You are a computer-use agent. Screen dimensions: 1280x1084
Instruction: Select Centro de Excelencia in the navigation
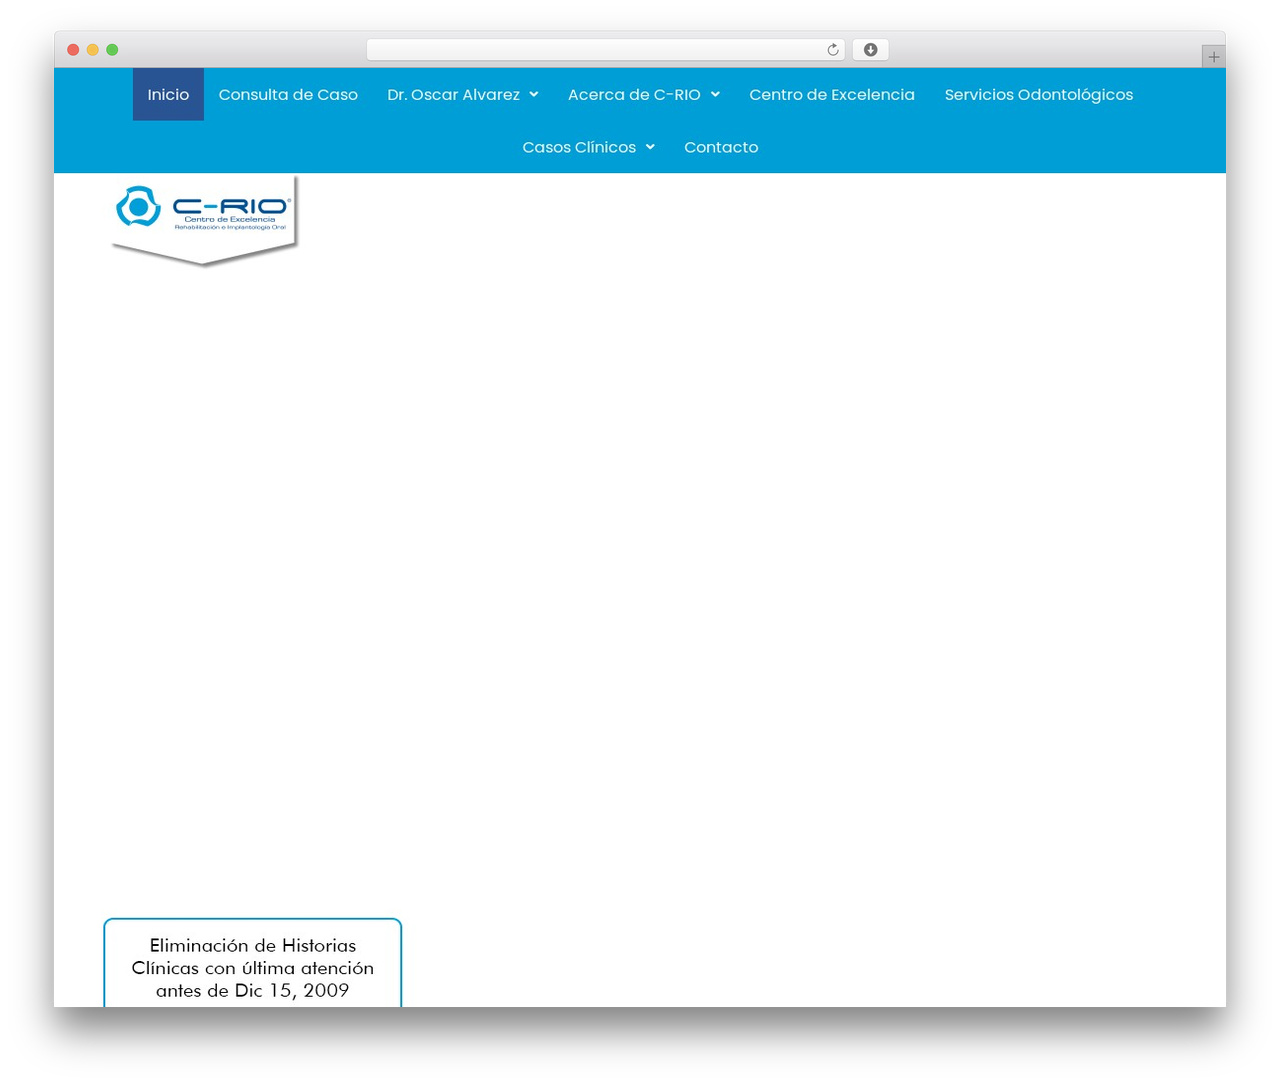click(x=832, y=95)
